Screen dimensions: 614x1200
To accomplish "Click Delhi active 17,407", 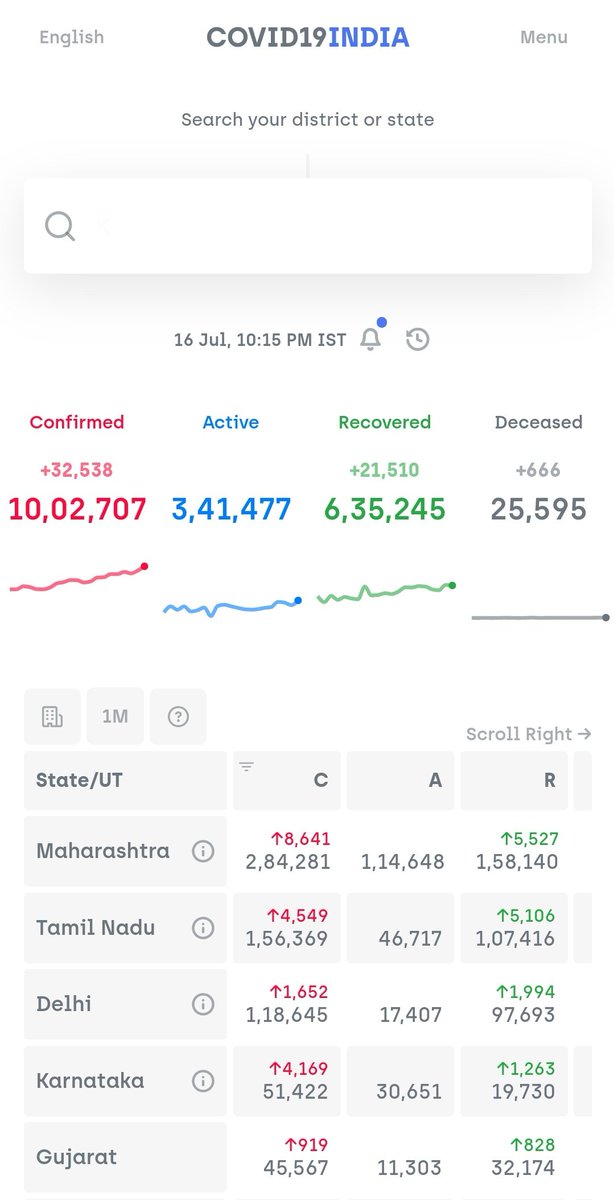I will click(x=412, y=1015).
